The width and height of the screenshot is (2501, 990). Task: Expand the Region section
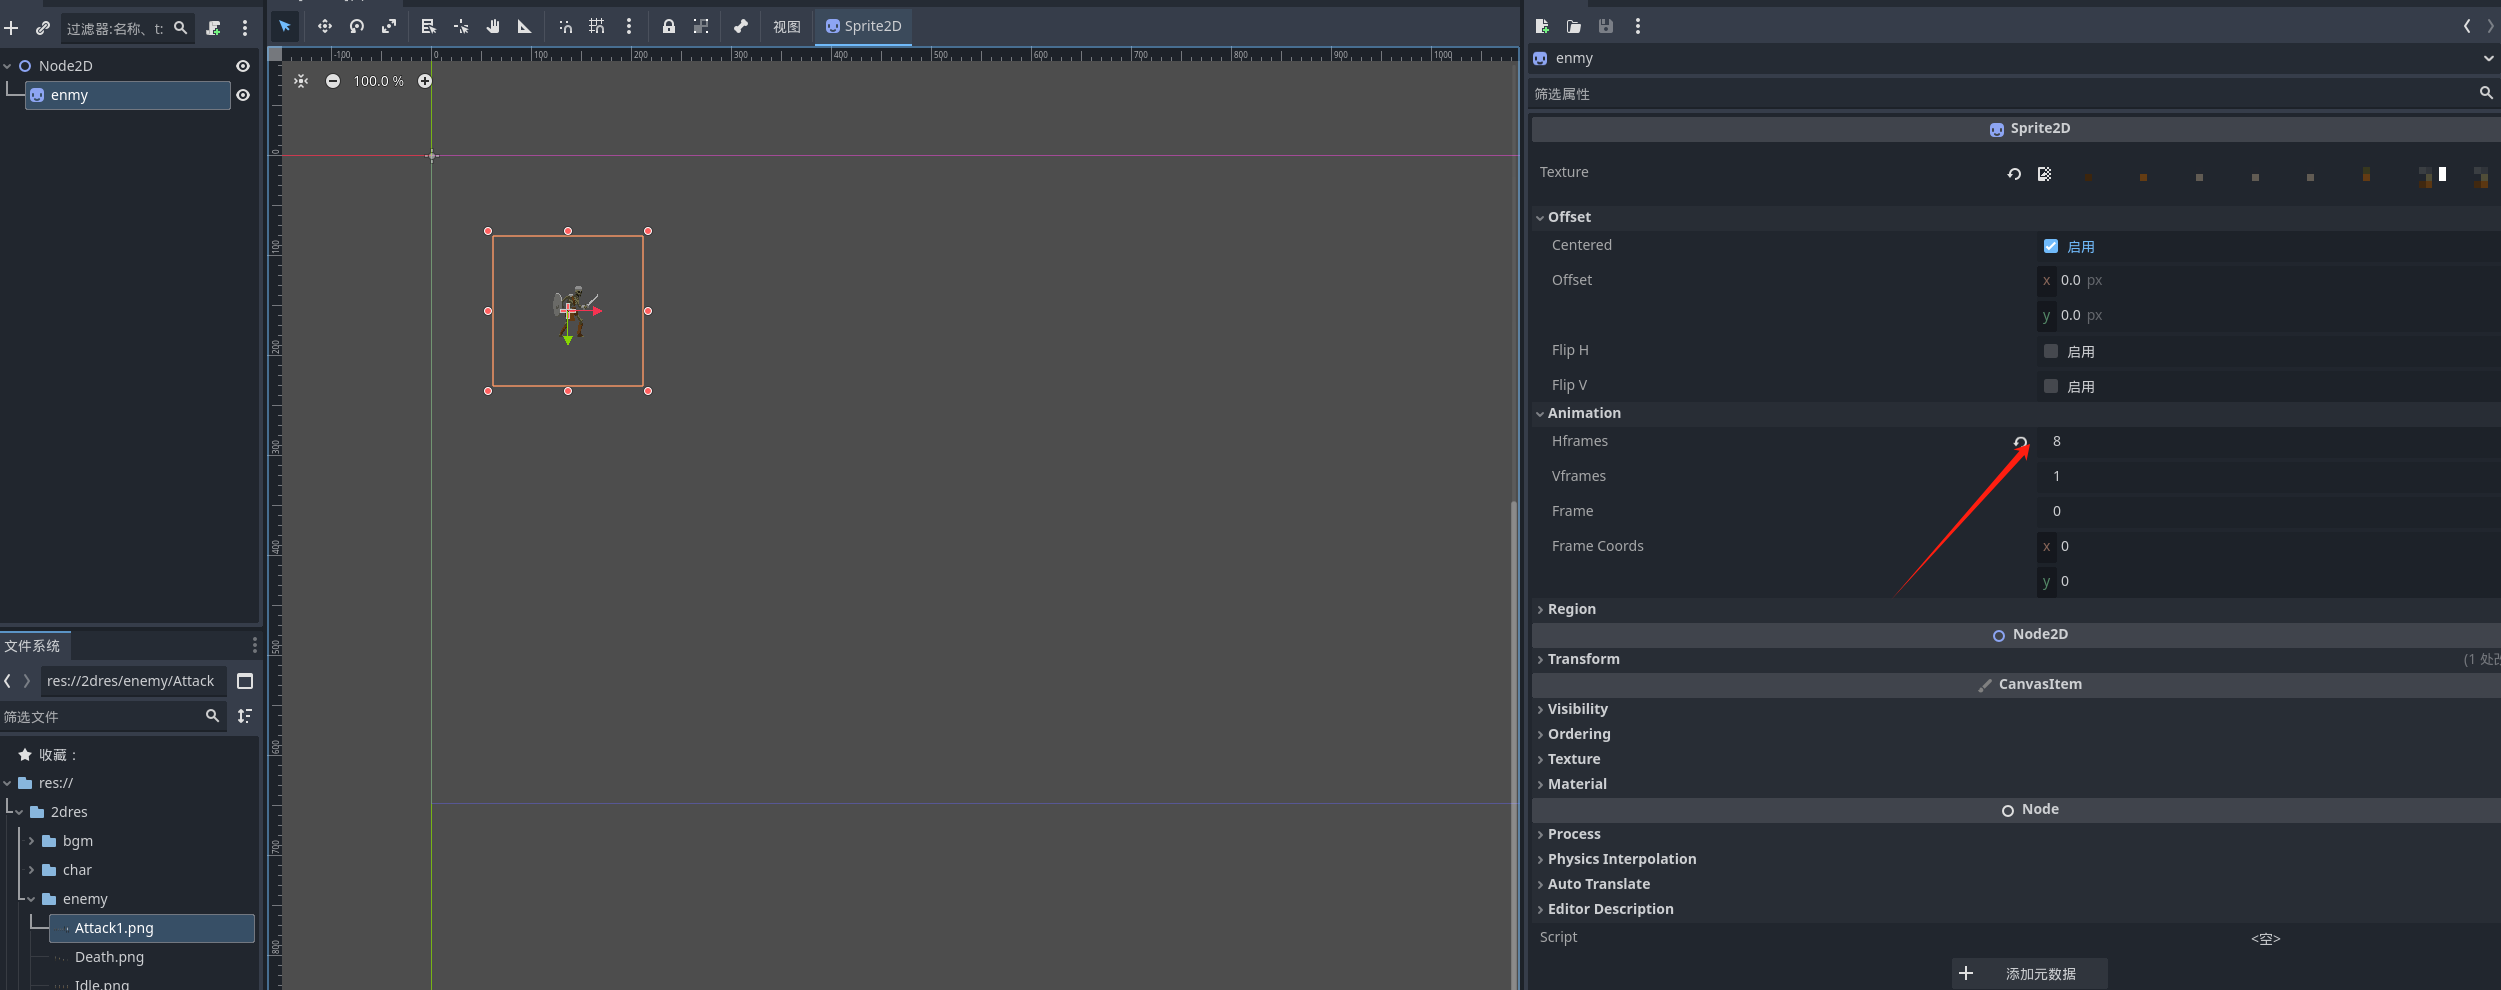[2015, 609]
